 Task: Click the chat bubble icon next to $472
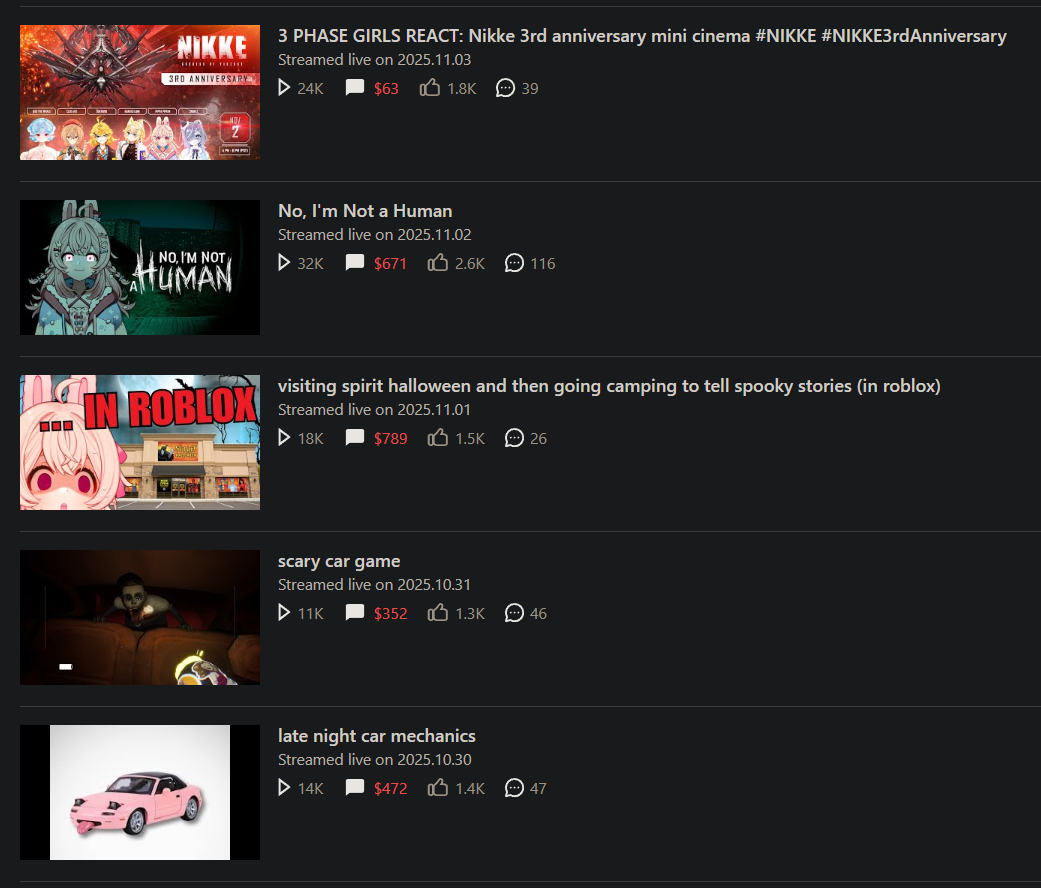pos(355,788)
